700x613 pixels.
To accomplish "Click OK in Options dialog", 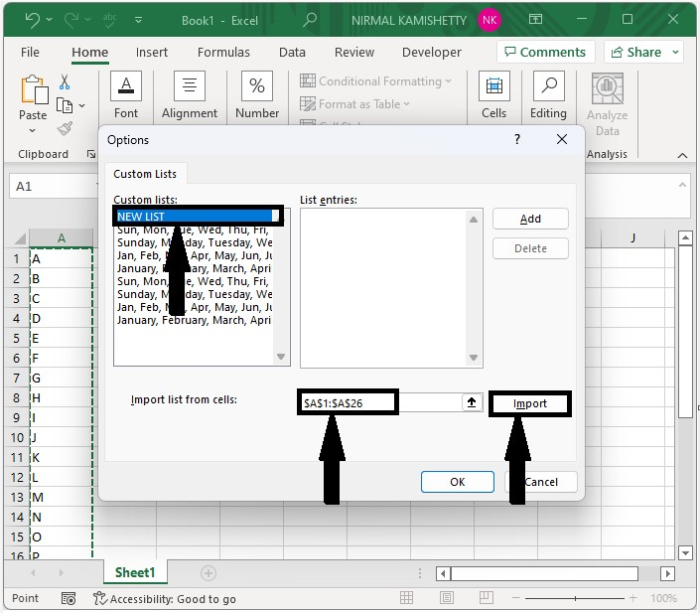I will (x=457, y=482).
